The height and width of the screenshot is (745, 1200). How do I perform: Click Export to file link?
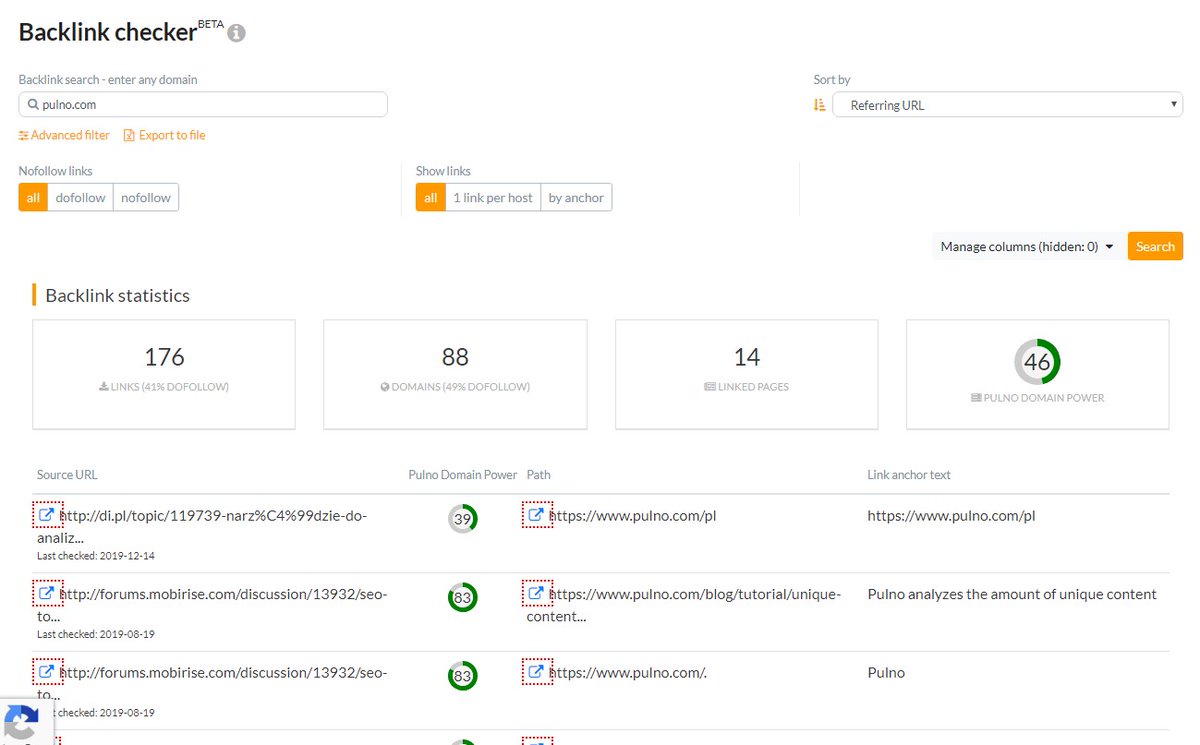(x=164, y=135)
